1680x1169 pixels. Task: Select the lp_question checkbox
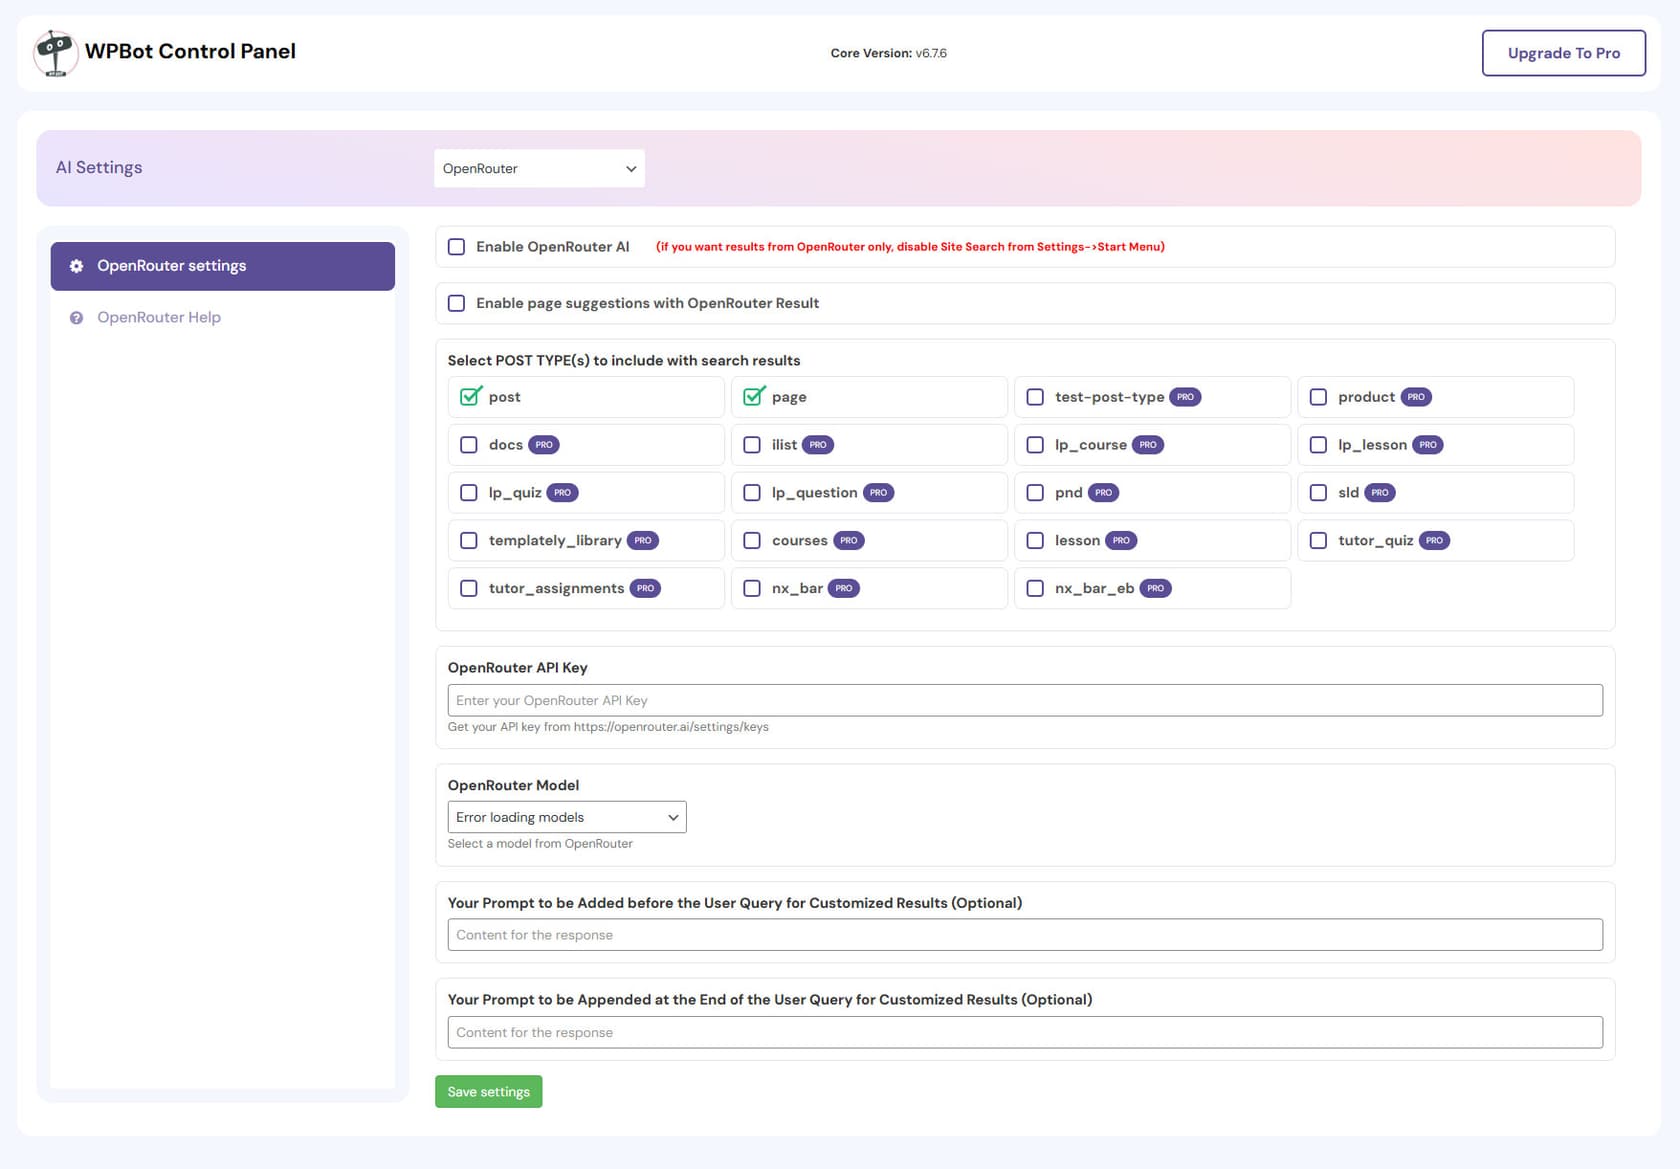(752, 493)
